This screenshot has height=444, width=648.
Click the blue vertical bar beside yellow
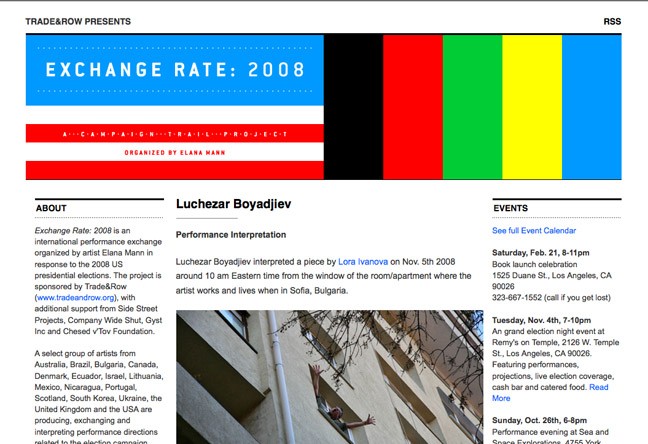[x=591, y=106]
